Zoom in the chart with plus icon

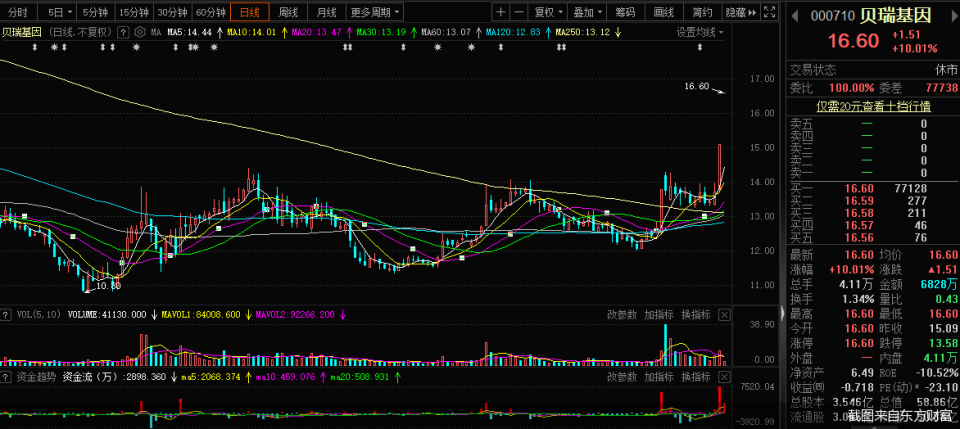[501, 12]
